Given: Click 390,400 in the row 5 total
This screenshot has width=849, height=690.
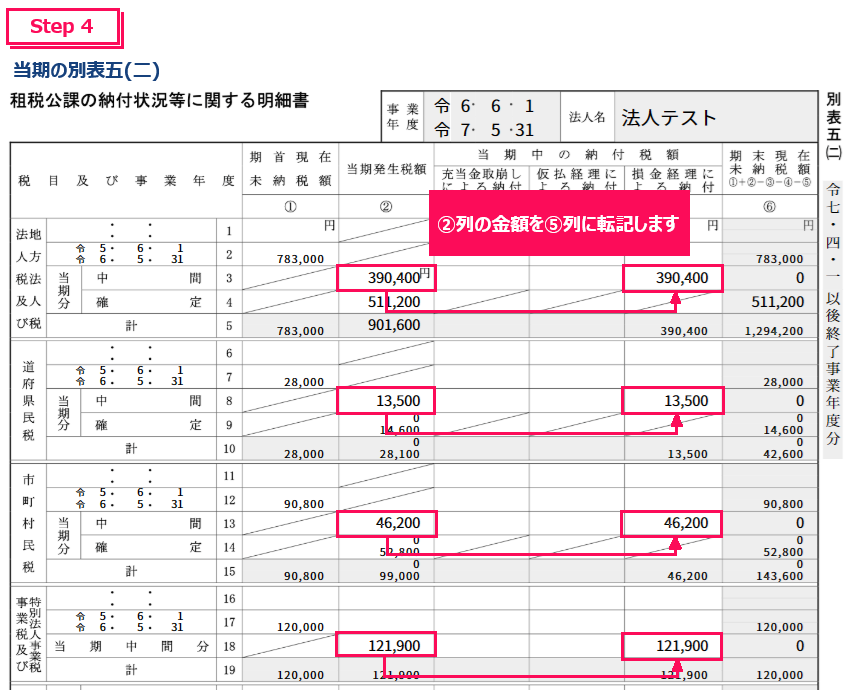Looking at the screenshot, I should tap(684, 331).
